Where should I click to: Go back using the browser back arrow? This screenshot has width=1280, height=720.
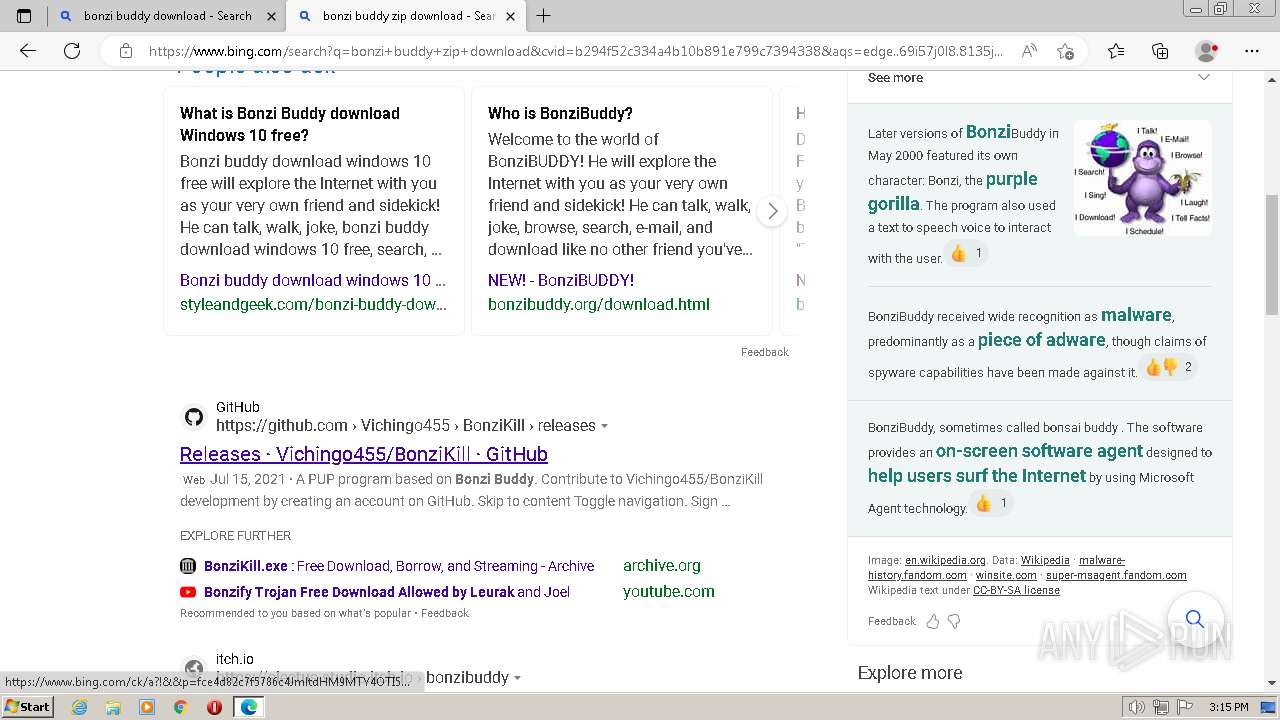tap(28, 51)
